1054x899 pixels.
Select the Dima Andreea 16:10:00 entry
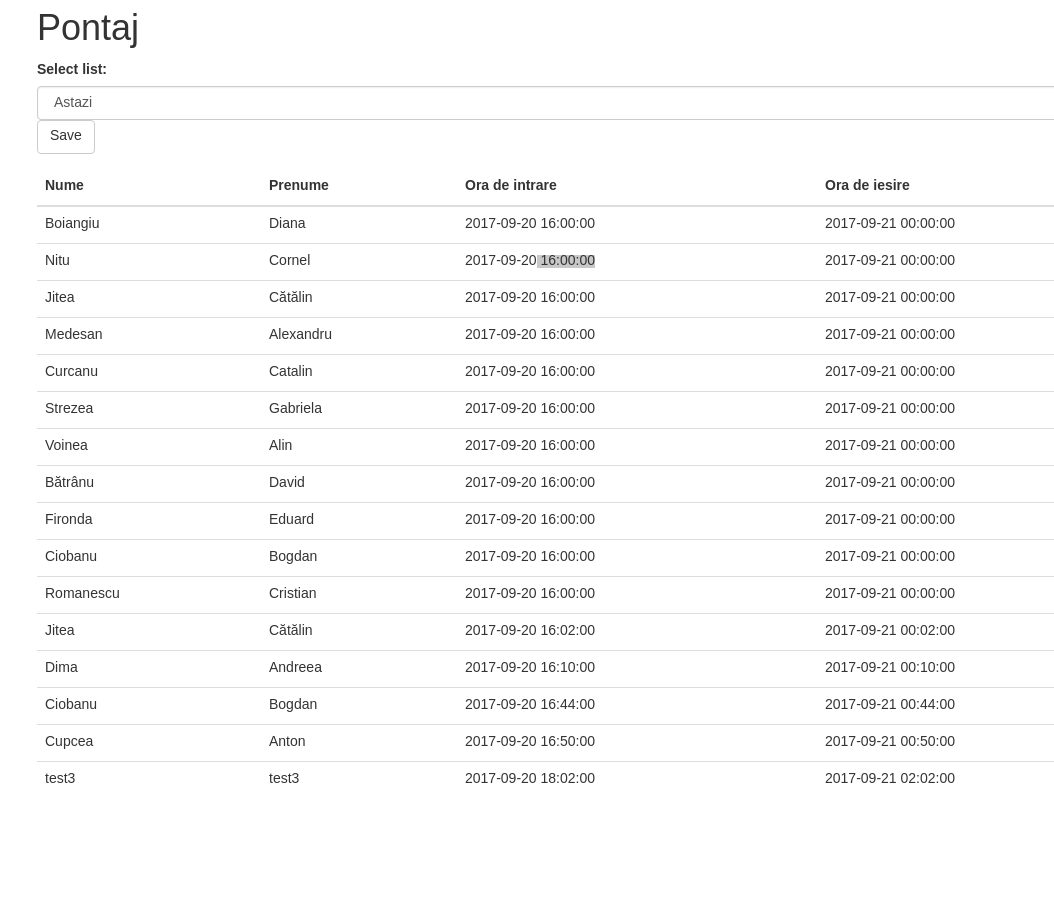click(x=530, y=667)
